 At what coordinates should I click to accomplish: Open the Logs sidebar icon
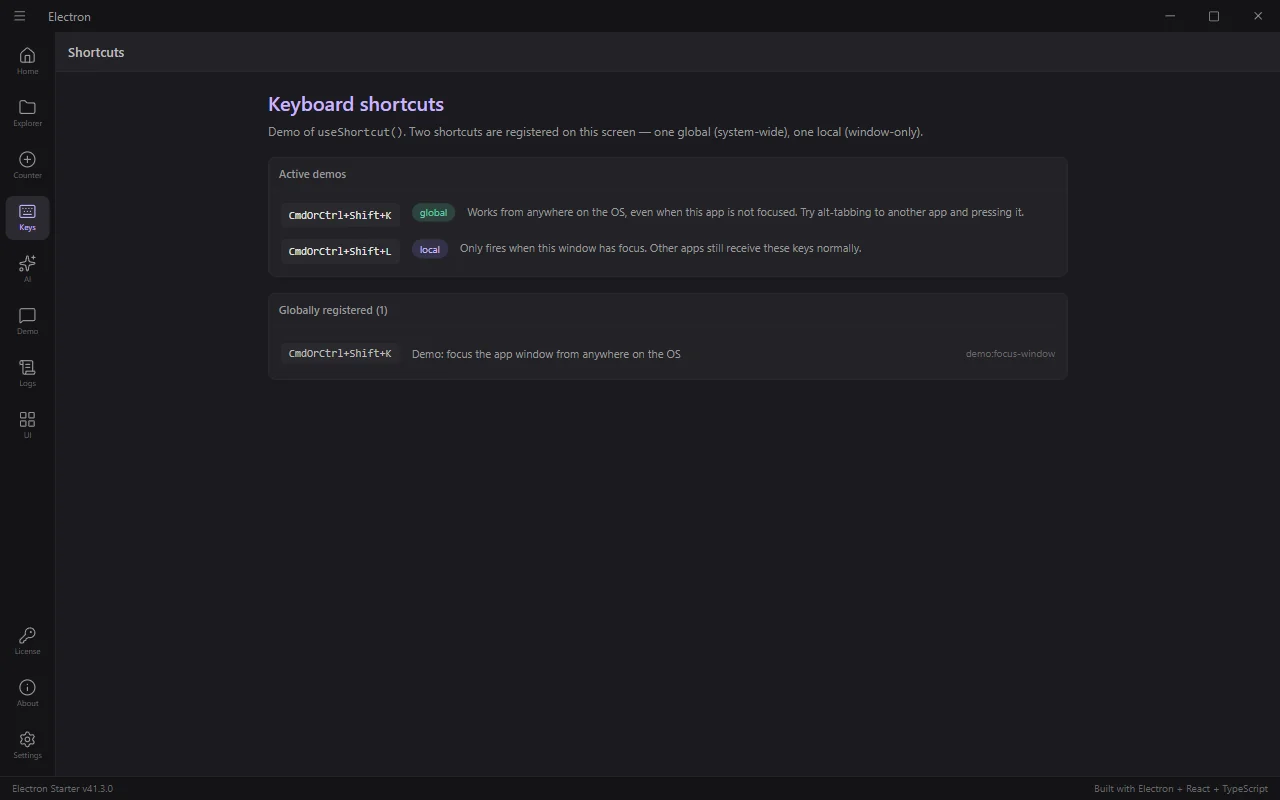[x=27, y=373]
